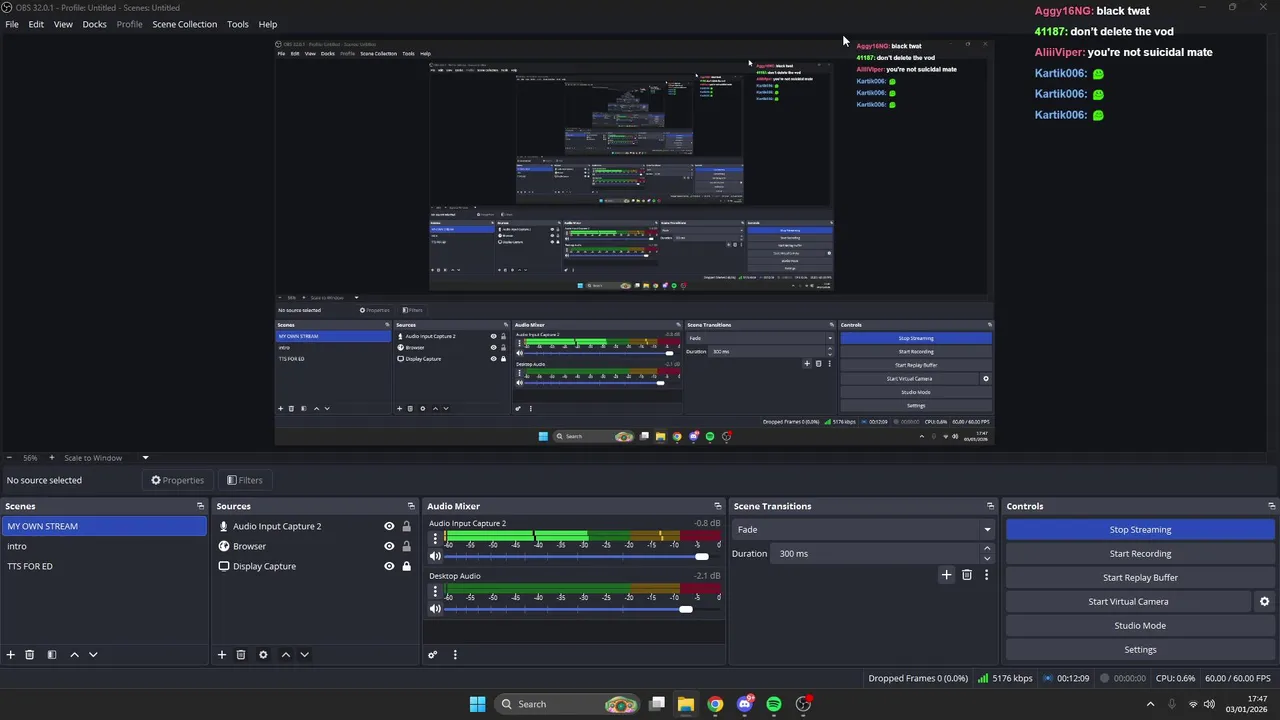1280x720 pixels.
Task: Select the intro scene
Action: click(104, 546)
